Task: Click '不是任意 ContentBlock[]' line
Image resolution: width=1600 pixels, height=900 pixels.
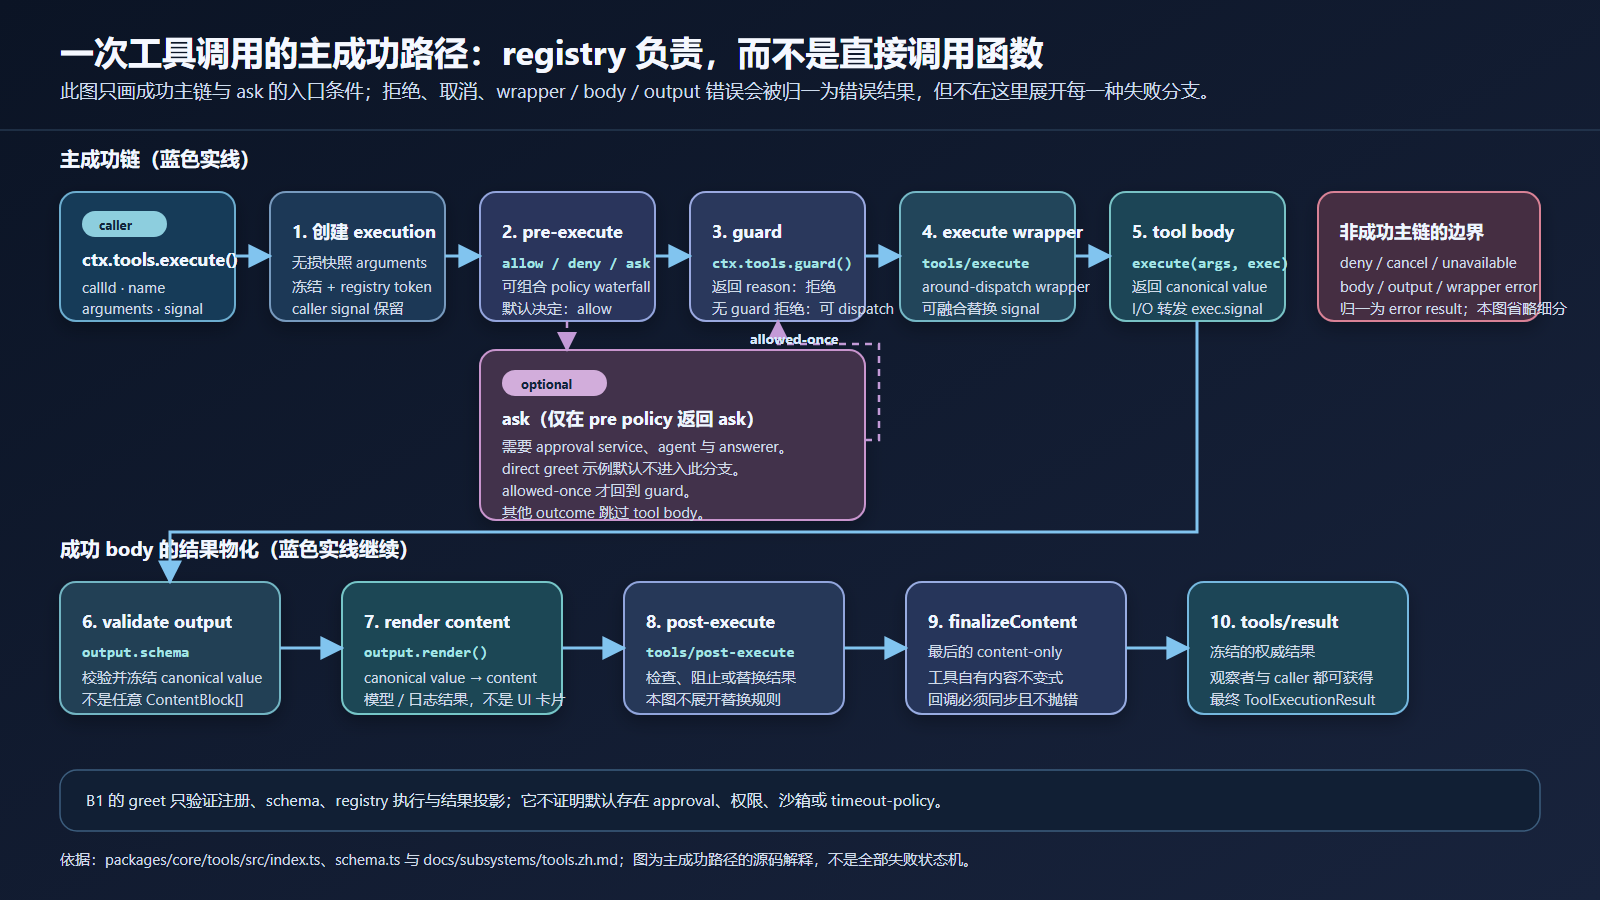Action: pos(163,700)
